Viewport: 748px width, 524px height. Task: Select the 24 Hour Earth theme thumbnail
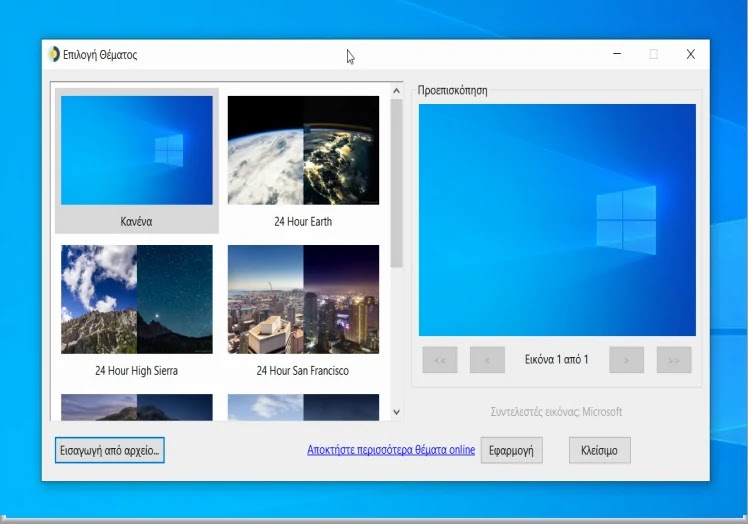303,150
